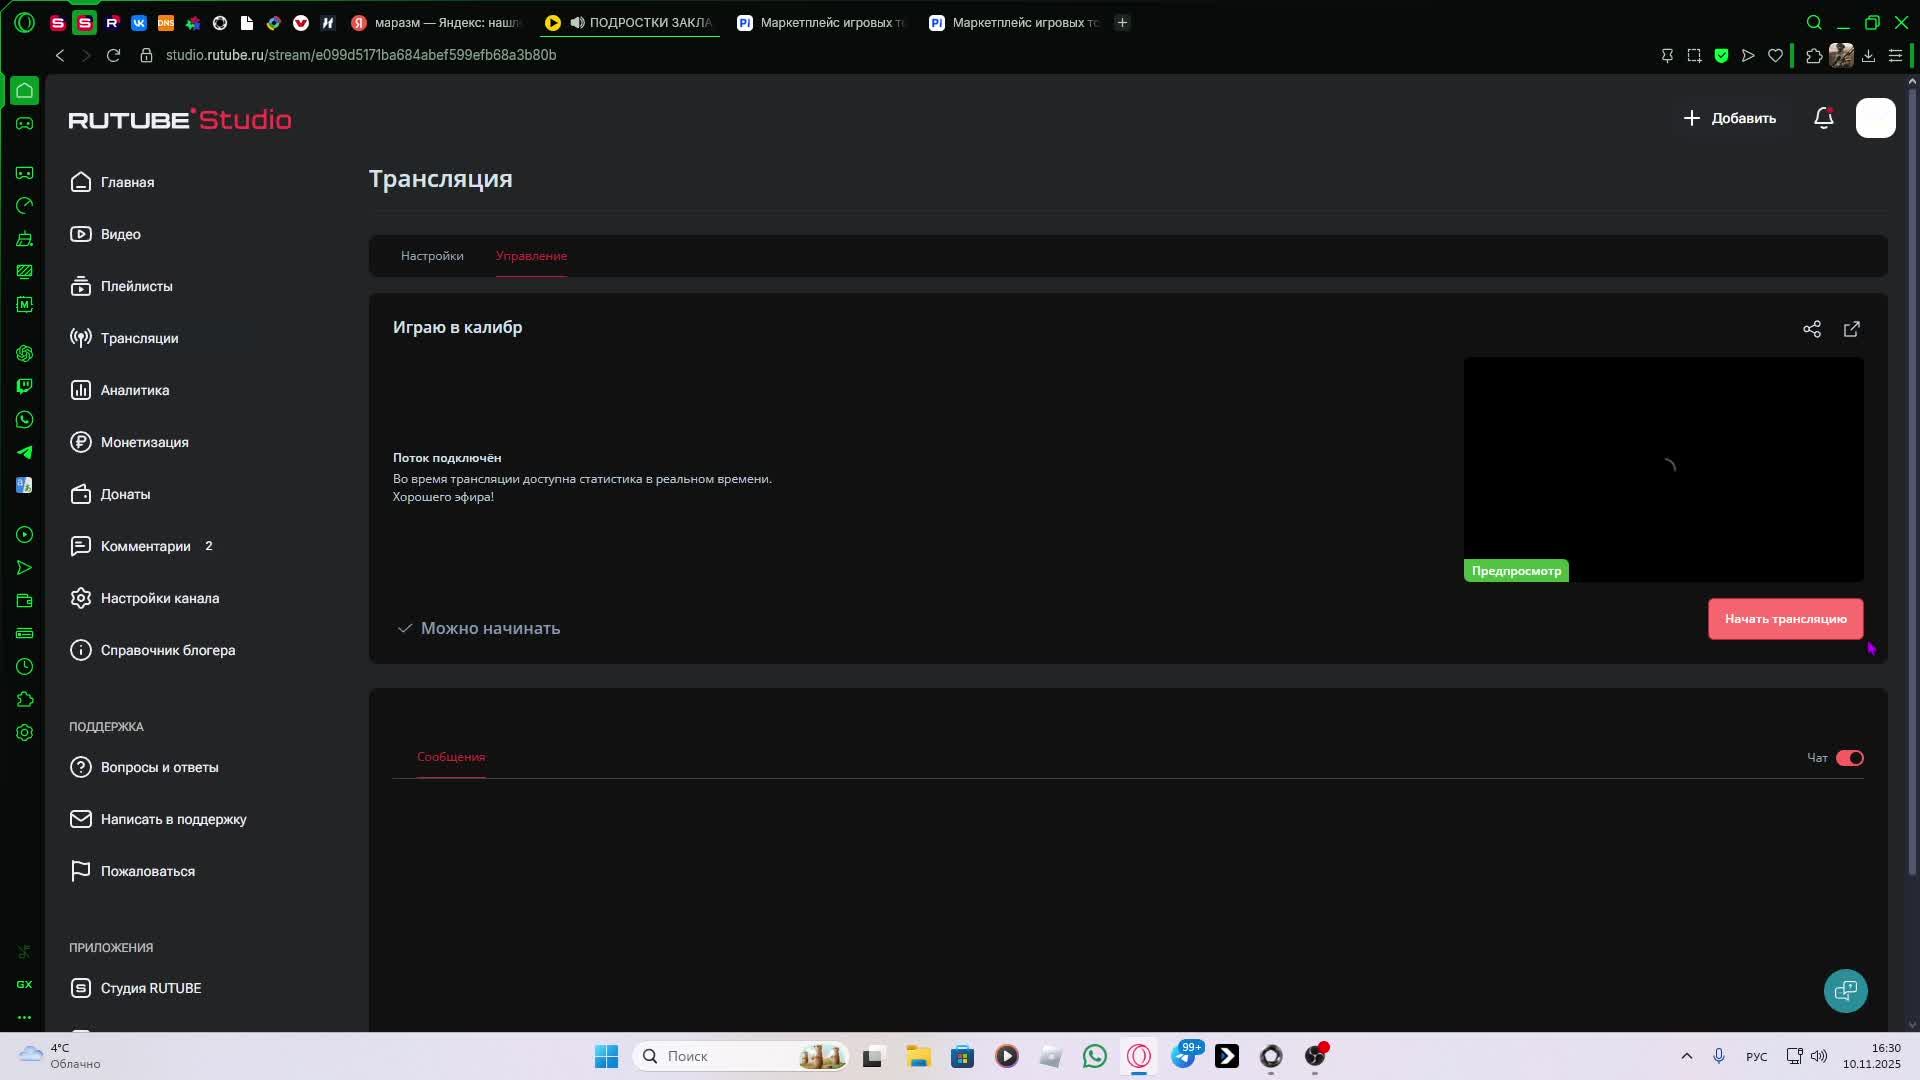This screenshot has height=1080, width=1920.
Task: Open WhatsApp in the Opera GX sidebar
Action: tap(25, 419)
